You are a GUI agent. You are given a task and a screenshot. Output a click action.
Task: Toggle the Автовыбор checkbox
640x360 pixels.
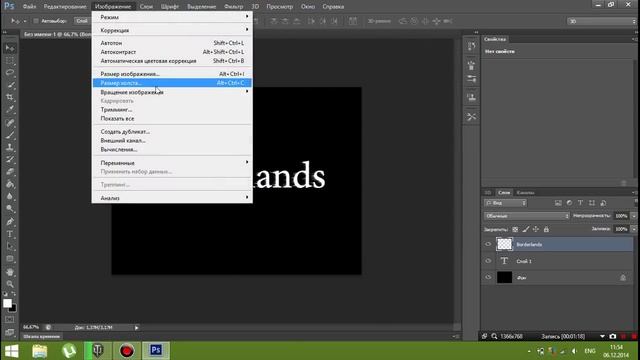coord(36,21)
